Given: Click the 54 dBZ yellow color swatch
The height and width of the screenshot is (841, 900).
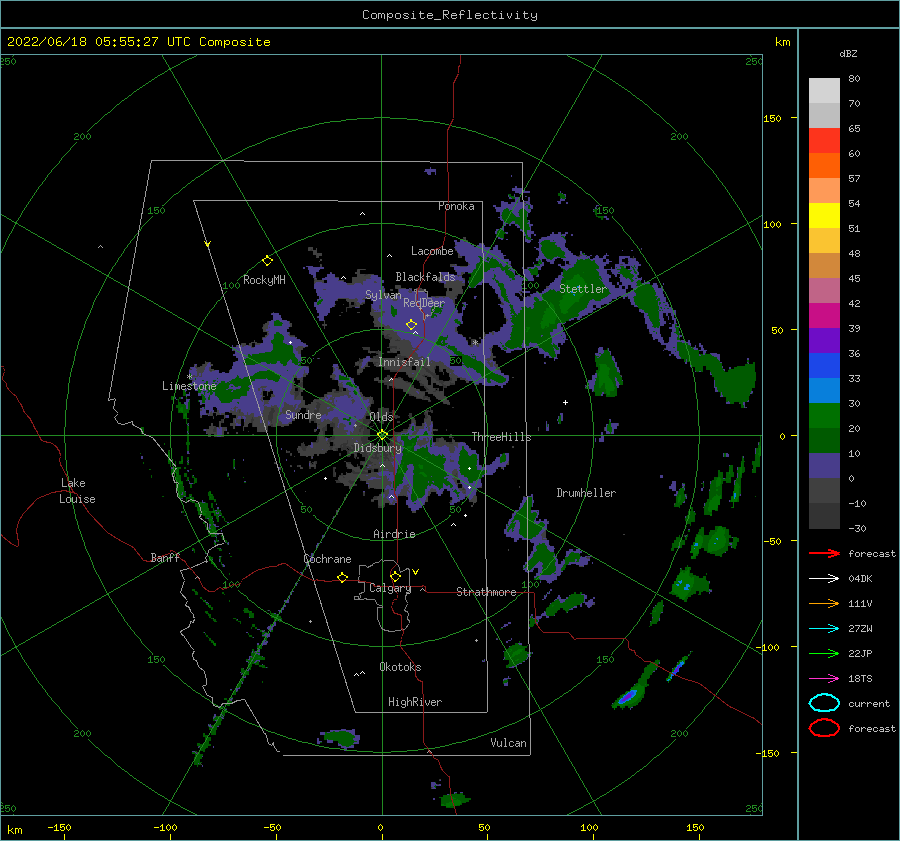Looking at the screenshot, I should coord(824,215).
